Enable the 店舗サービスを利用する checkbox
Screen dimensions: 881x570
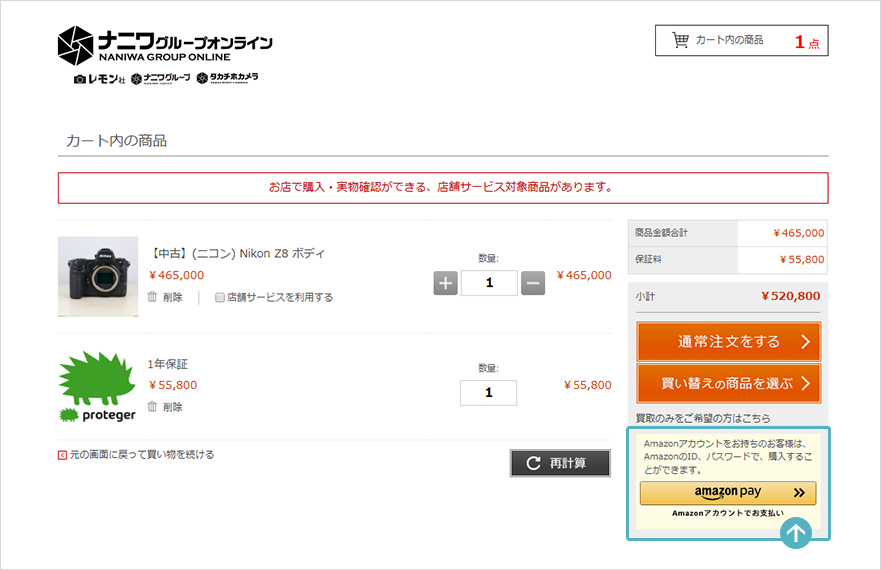tap(220, 297)
